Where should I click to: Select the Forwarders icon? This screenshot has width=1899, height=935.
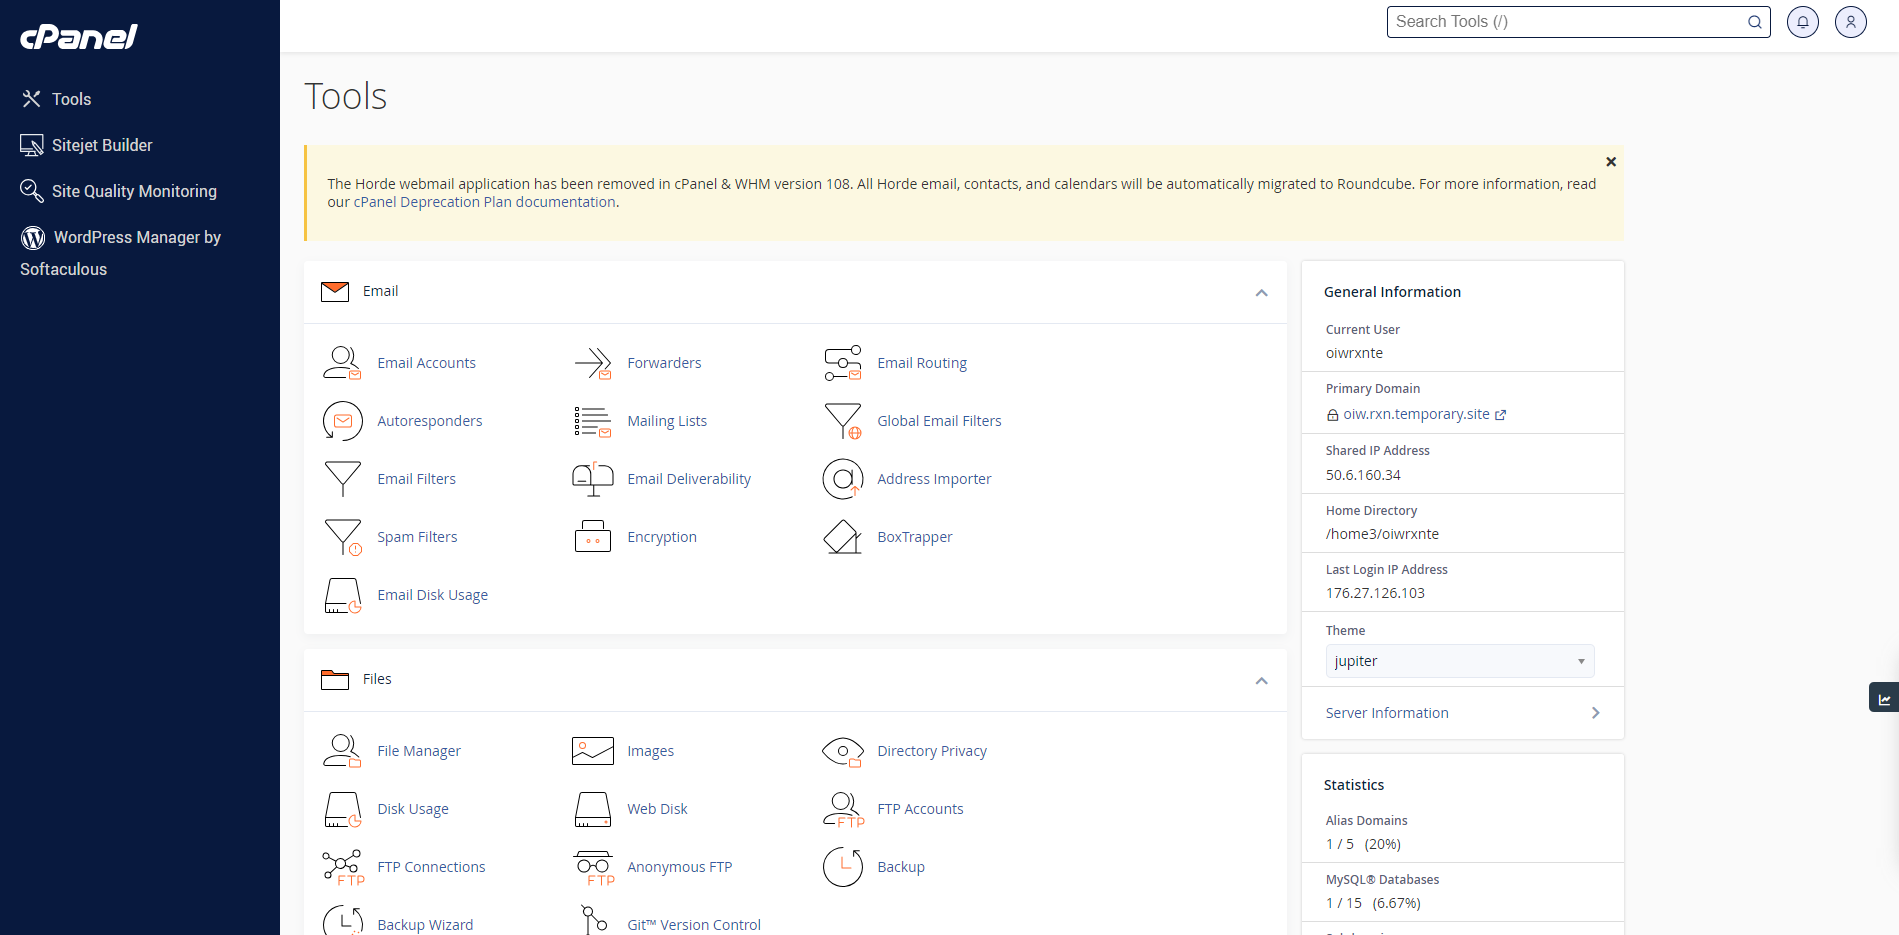pos(593,362)
